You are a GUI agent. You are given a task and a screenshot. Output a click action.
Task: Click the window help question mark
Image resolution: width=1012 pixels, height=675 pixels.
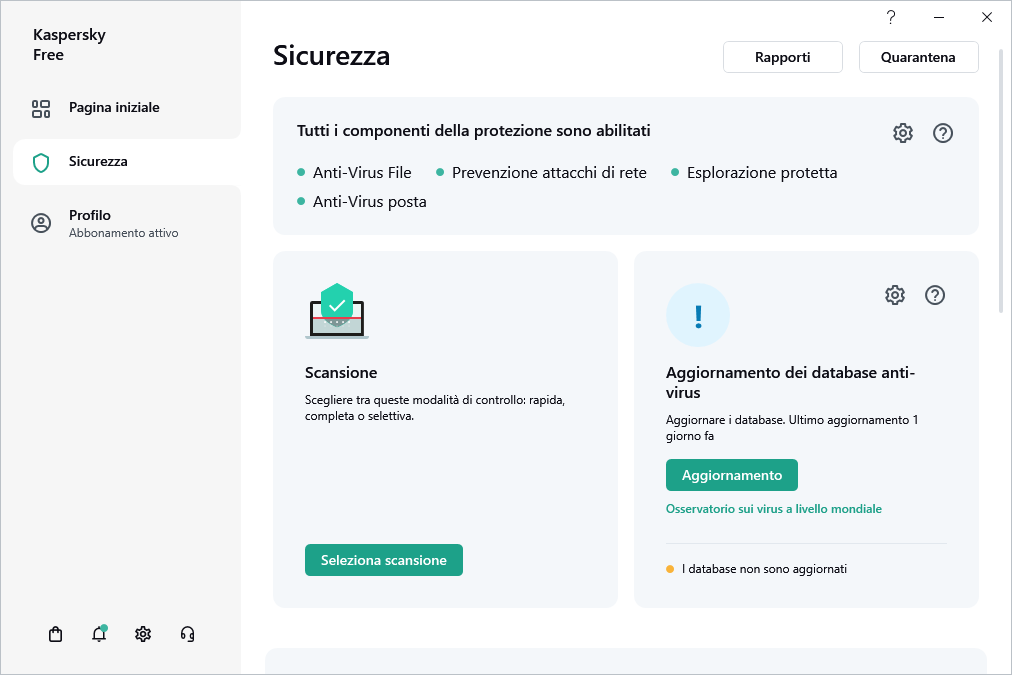tap(891, 17)
